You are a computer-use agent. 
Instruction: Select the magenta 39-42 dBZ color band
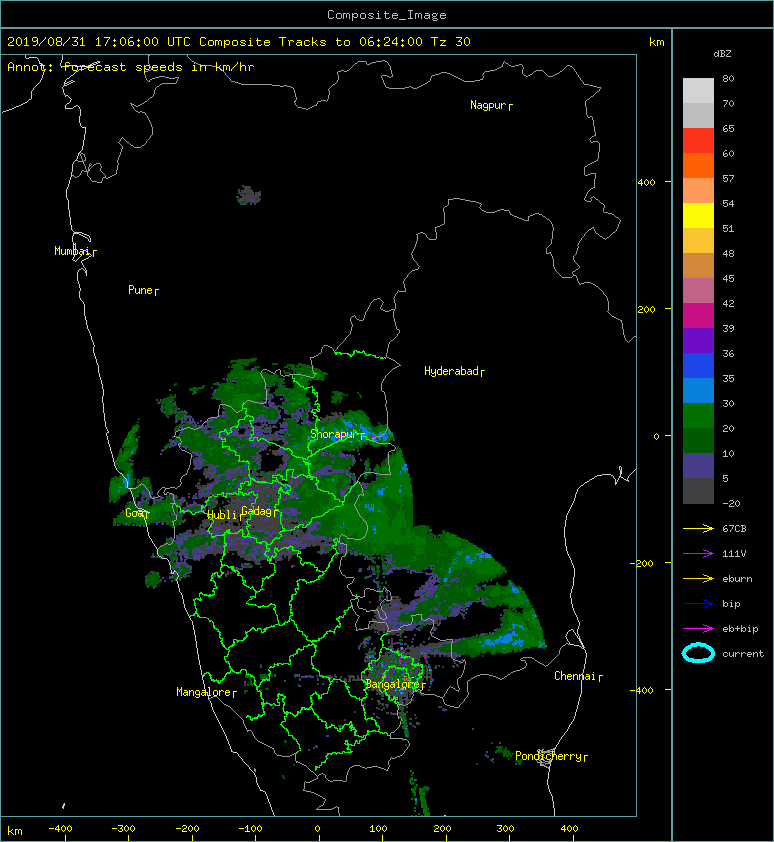pyautogui.click(x=698, y=315)
